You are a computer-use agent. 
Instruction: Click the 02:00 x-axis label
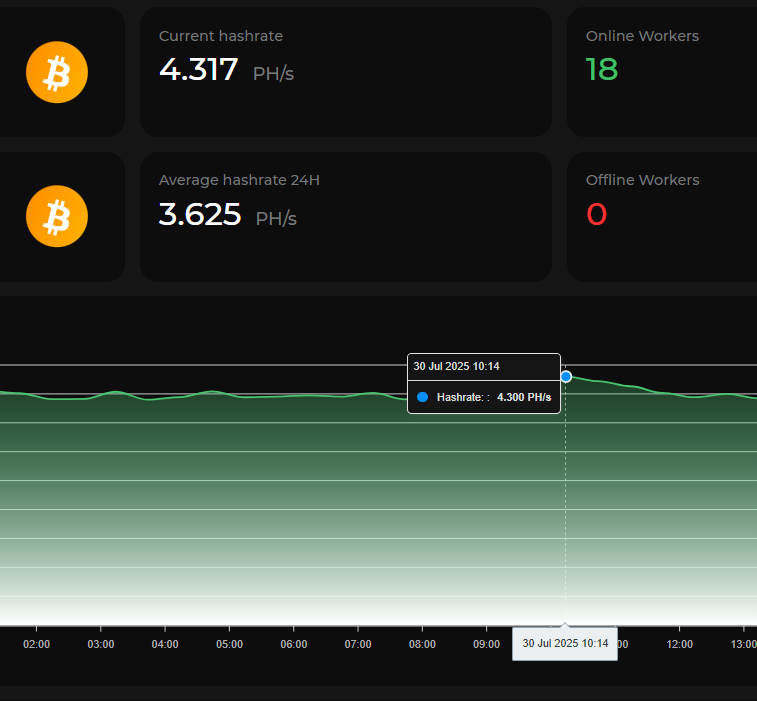pyautogui.click(x=37, y=645)
